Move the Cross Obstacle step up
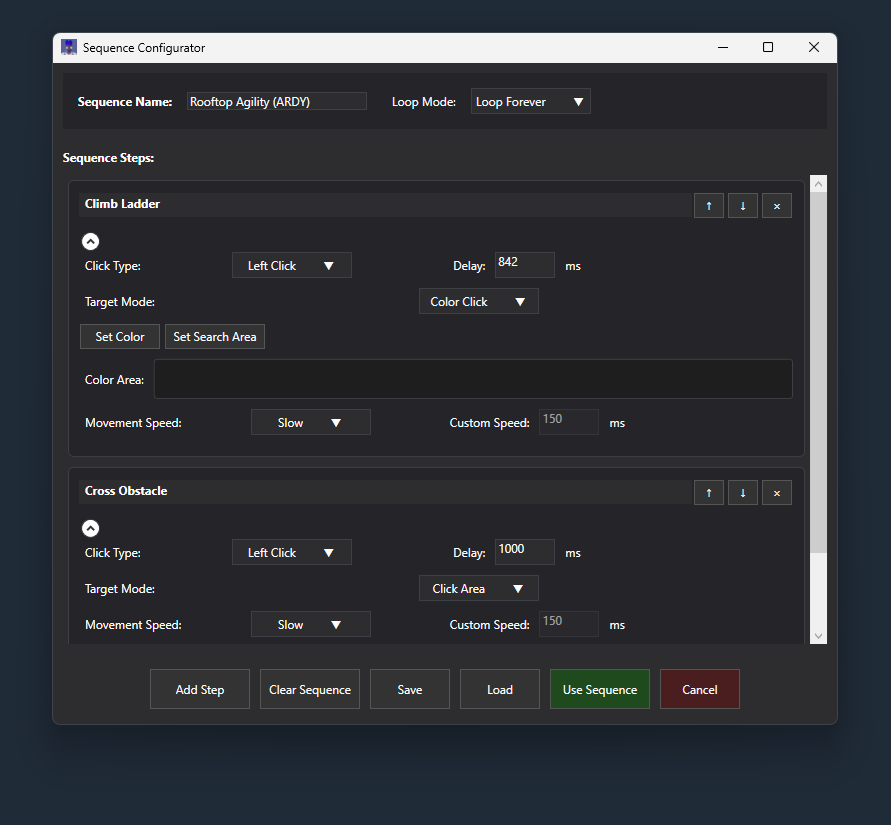Viewport: 891px width, 825px height. [x=709, y=492]
